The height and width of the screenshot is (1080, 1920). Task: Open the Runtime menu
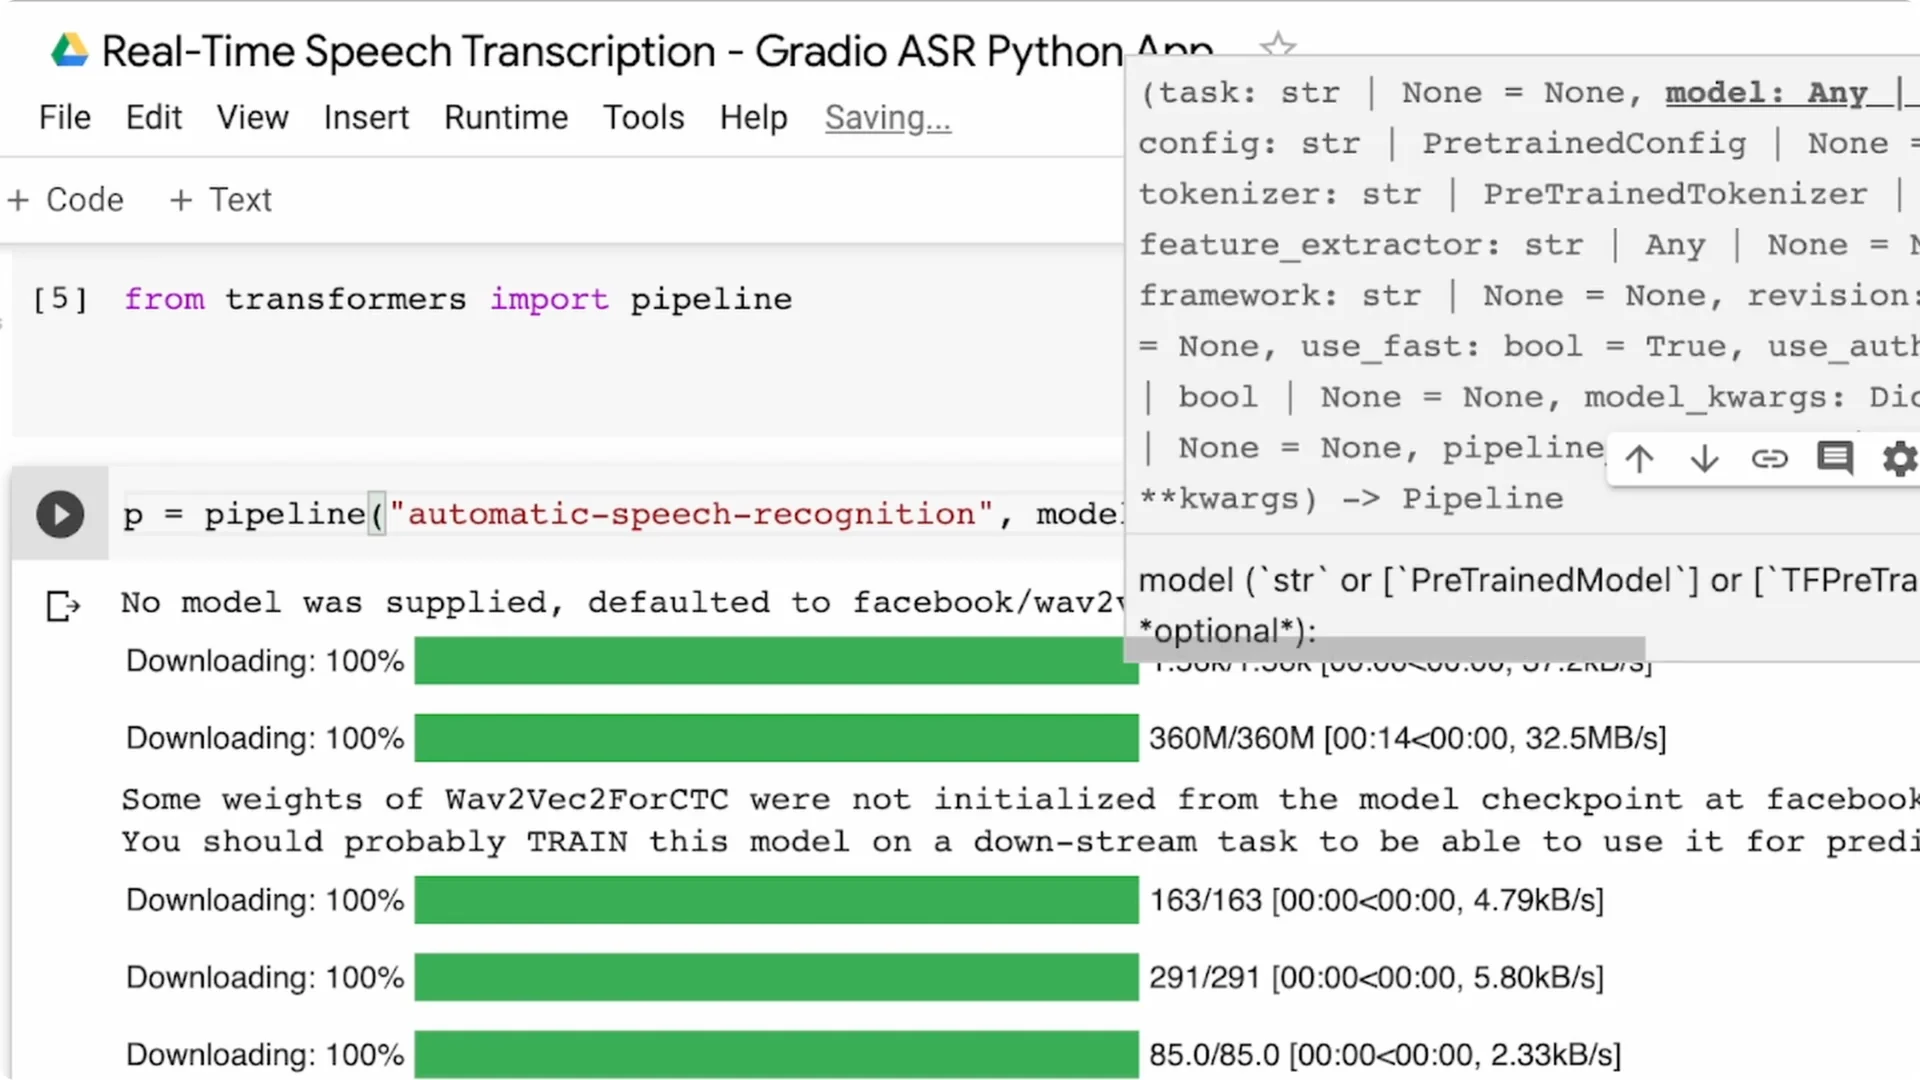click(x=506, y=117)
